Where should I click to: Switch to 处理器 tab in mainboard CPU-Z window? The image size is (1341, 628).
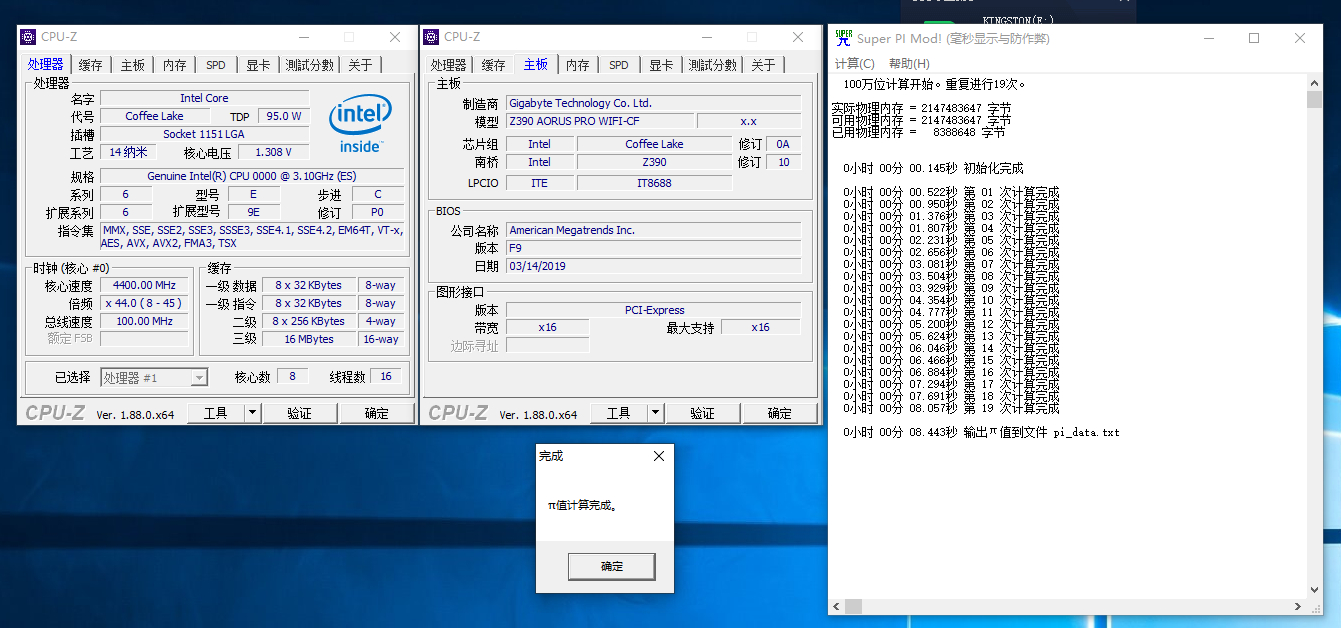pos(448,65)
